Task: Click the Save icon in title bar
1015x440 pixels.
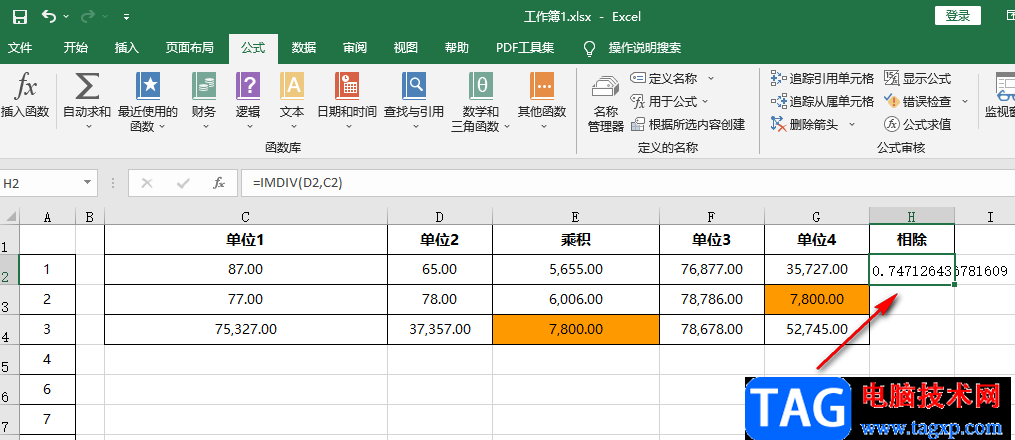Action: click(21, 16)
